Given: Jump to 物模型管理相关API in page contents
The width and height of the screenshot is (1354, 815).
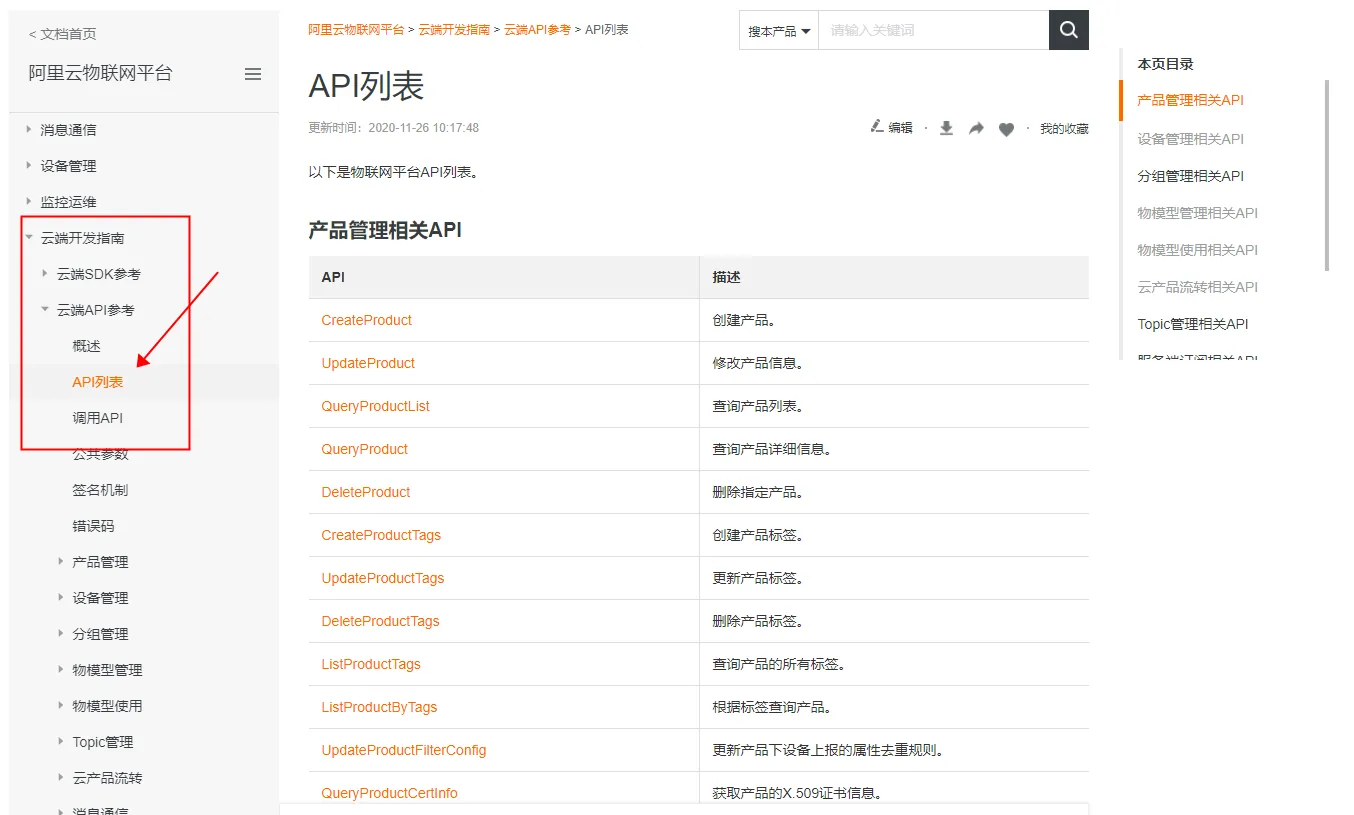Looking at the screenshot, I should click(x=1198, y=213).
